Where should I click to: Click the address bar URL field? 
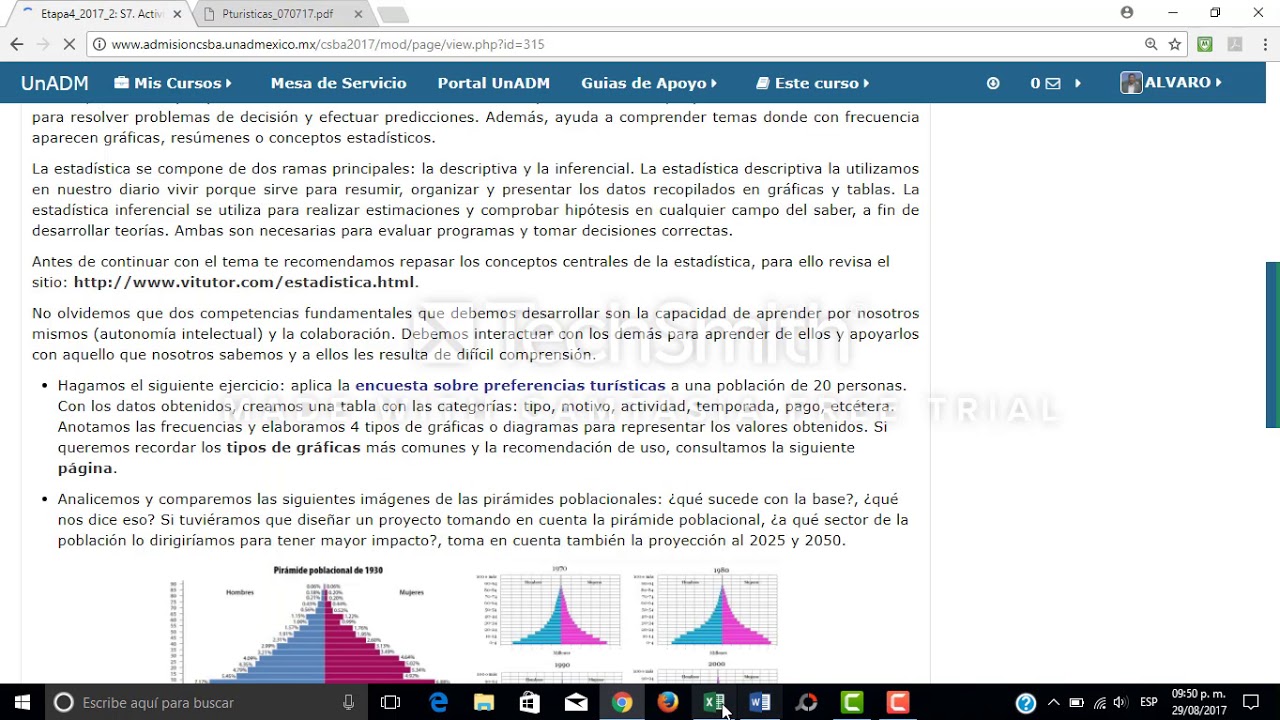point(620,44)
